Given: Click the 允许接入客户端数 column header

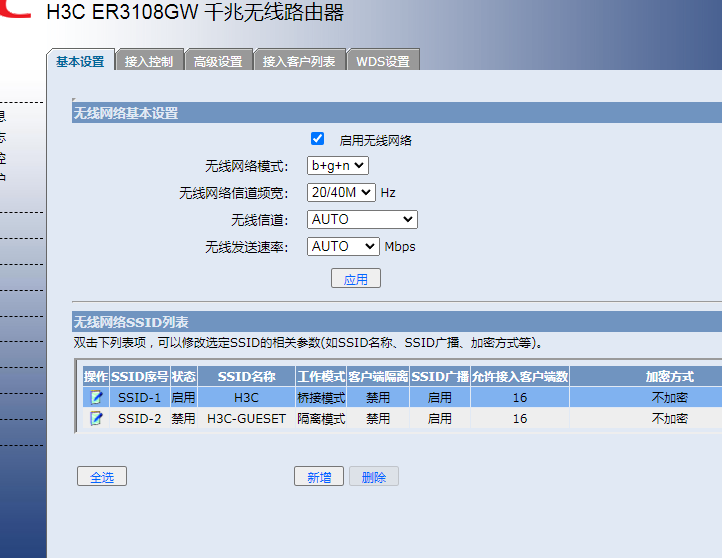Looking at the screenshot, I should pos(520,377).
